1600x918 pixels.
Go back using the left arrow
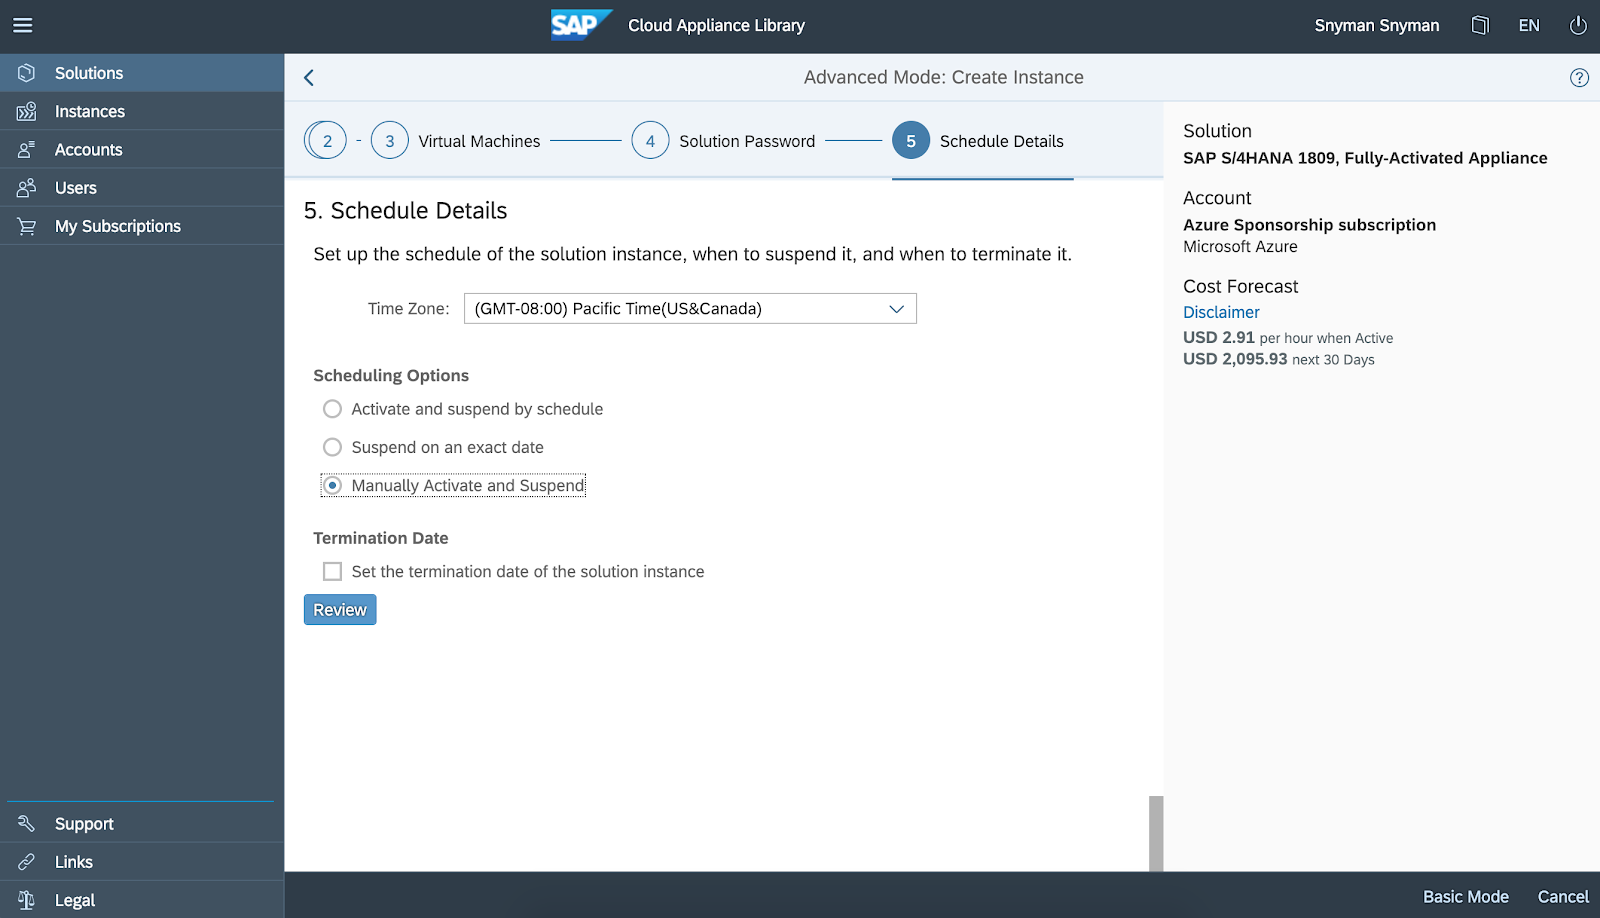pos(309,78)
